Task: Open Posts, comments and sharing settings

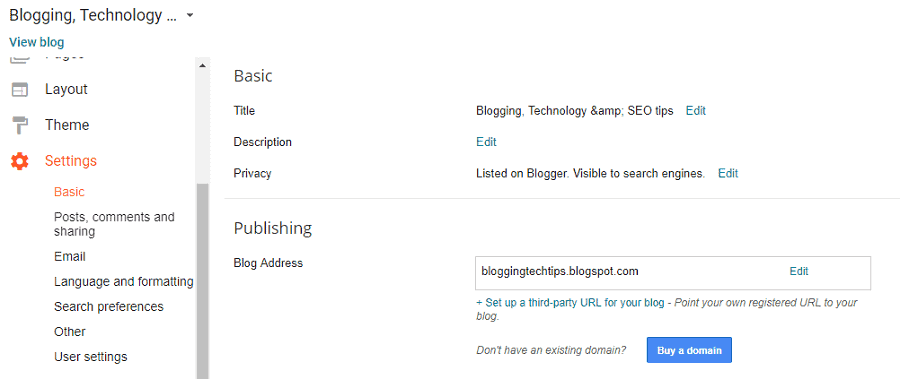Action: coord(114,224)
